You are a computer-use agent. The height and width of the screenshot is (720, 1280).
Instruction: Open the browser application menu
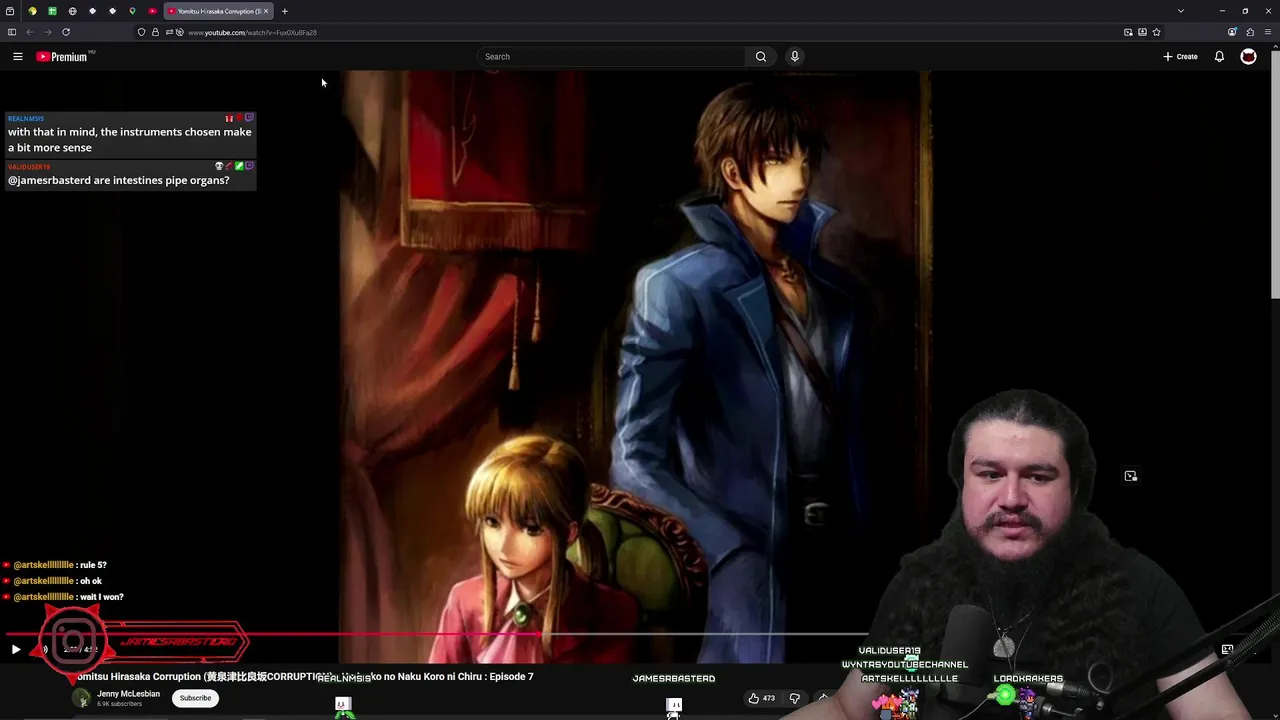[x=1268, y=32]
